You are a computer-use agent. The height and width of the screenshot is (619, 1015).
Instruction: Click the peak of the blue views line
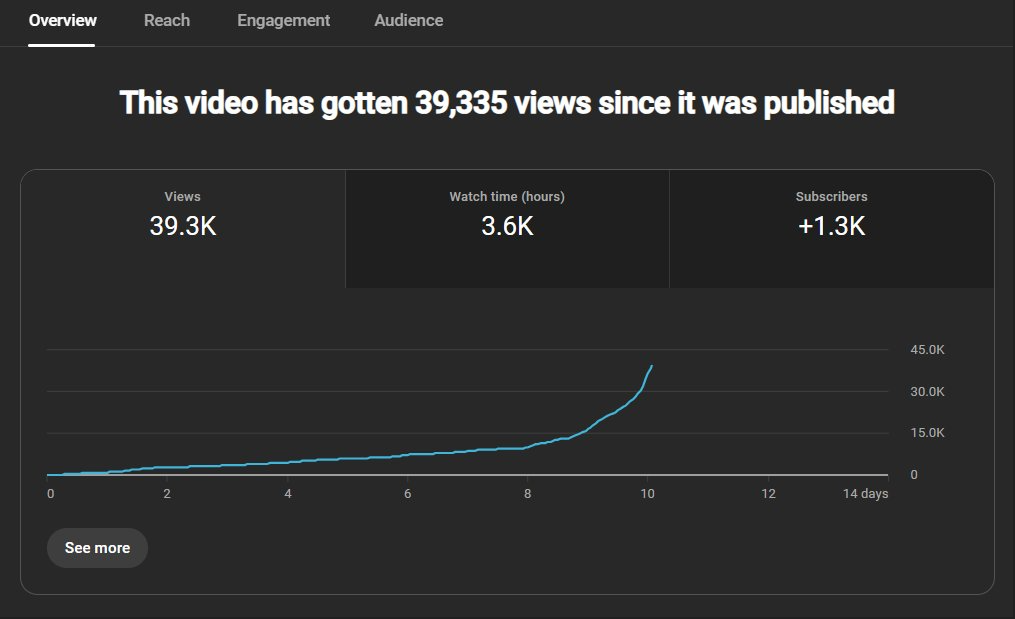(x=652, y=366)
